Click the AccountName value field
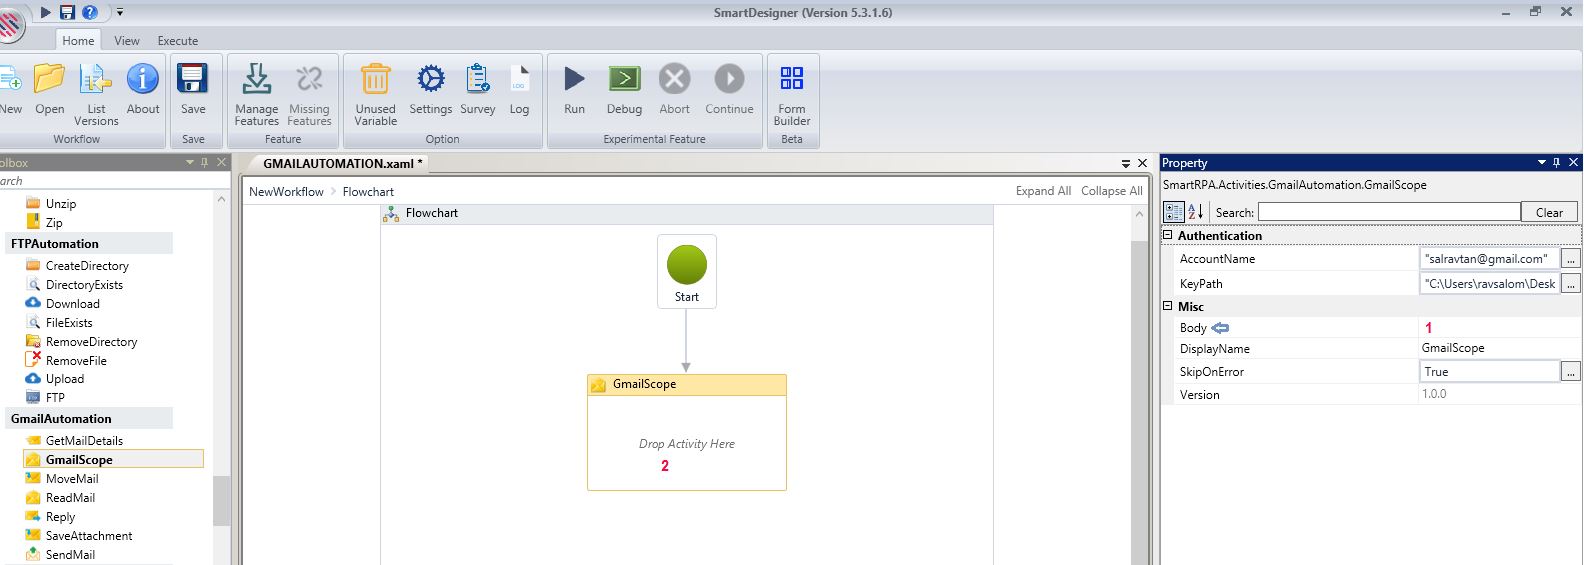Screen dimensions: 1584x565 click(1488, 259)
